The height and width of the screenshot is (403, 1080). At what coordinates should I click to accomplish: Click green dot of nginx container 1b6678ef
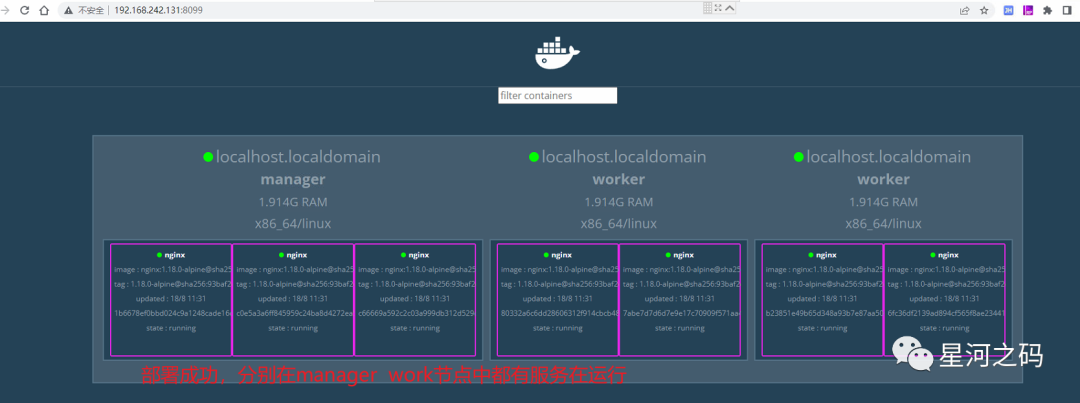click(x=159, y=255)
